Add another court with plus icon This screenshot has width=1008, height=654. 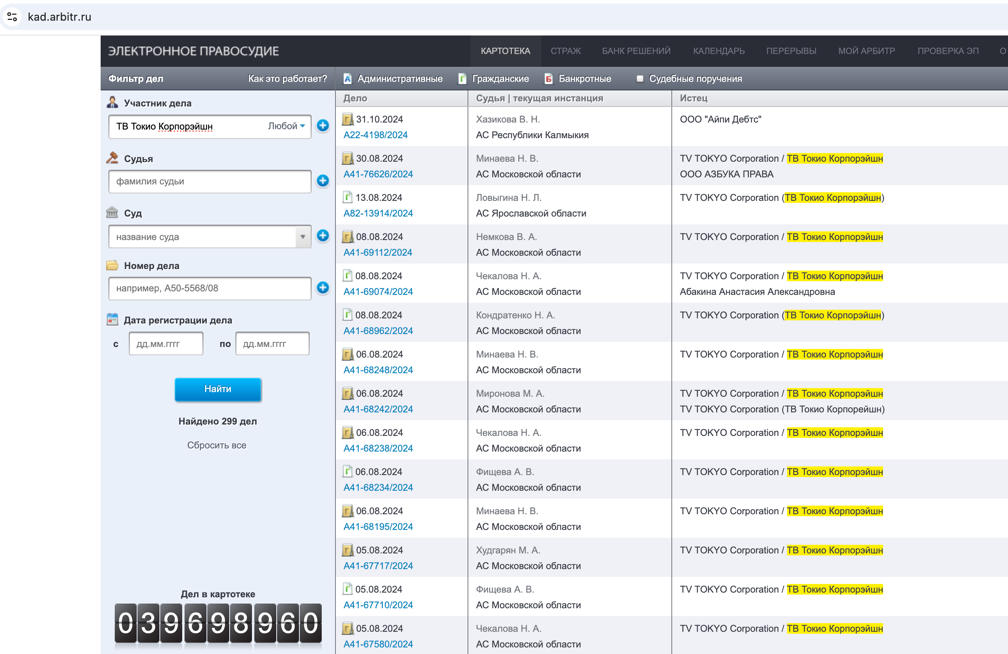(x=323, y=236)
